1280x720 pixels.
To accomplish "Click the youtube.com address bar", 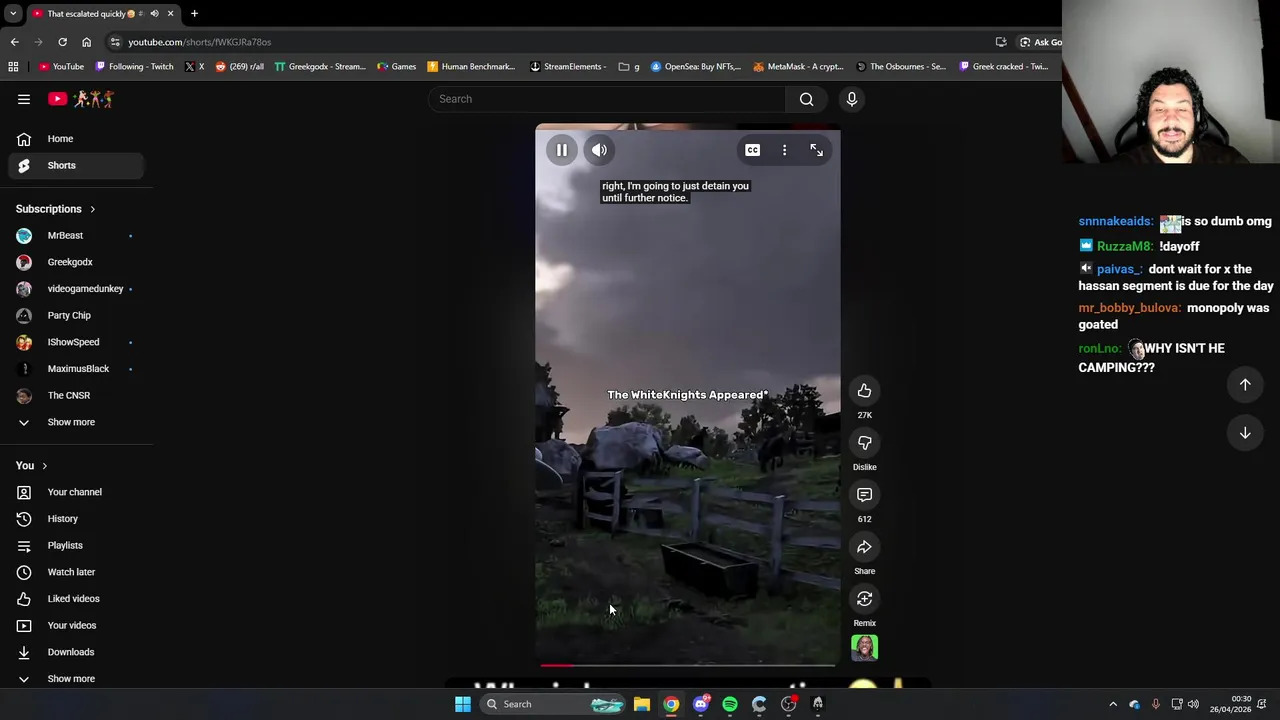I will click(x=550, y=42).
